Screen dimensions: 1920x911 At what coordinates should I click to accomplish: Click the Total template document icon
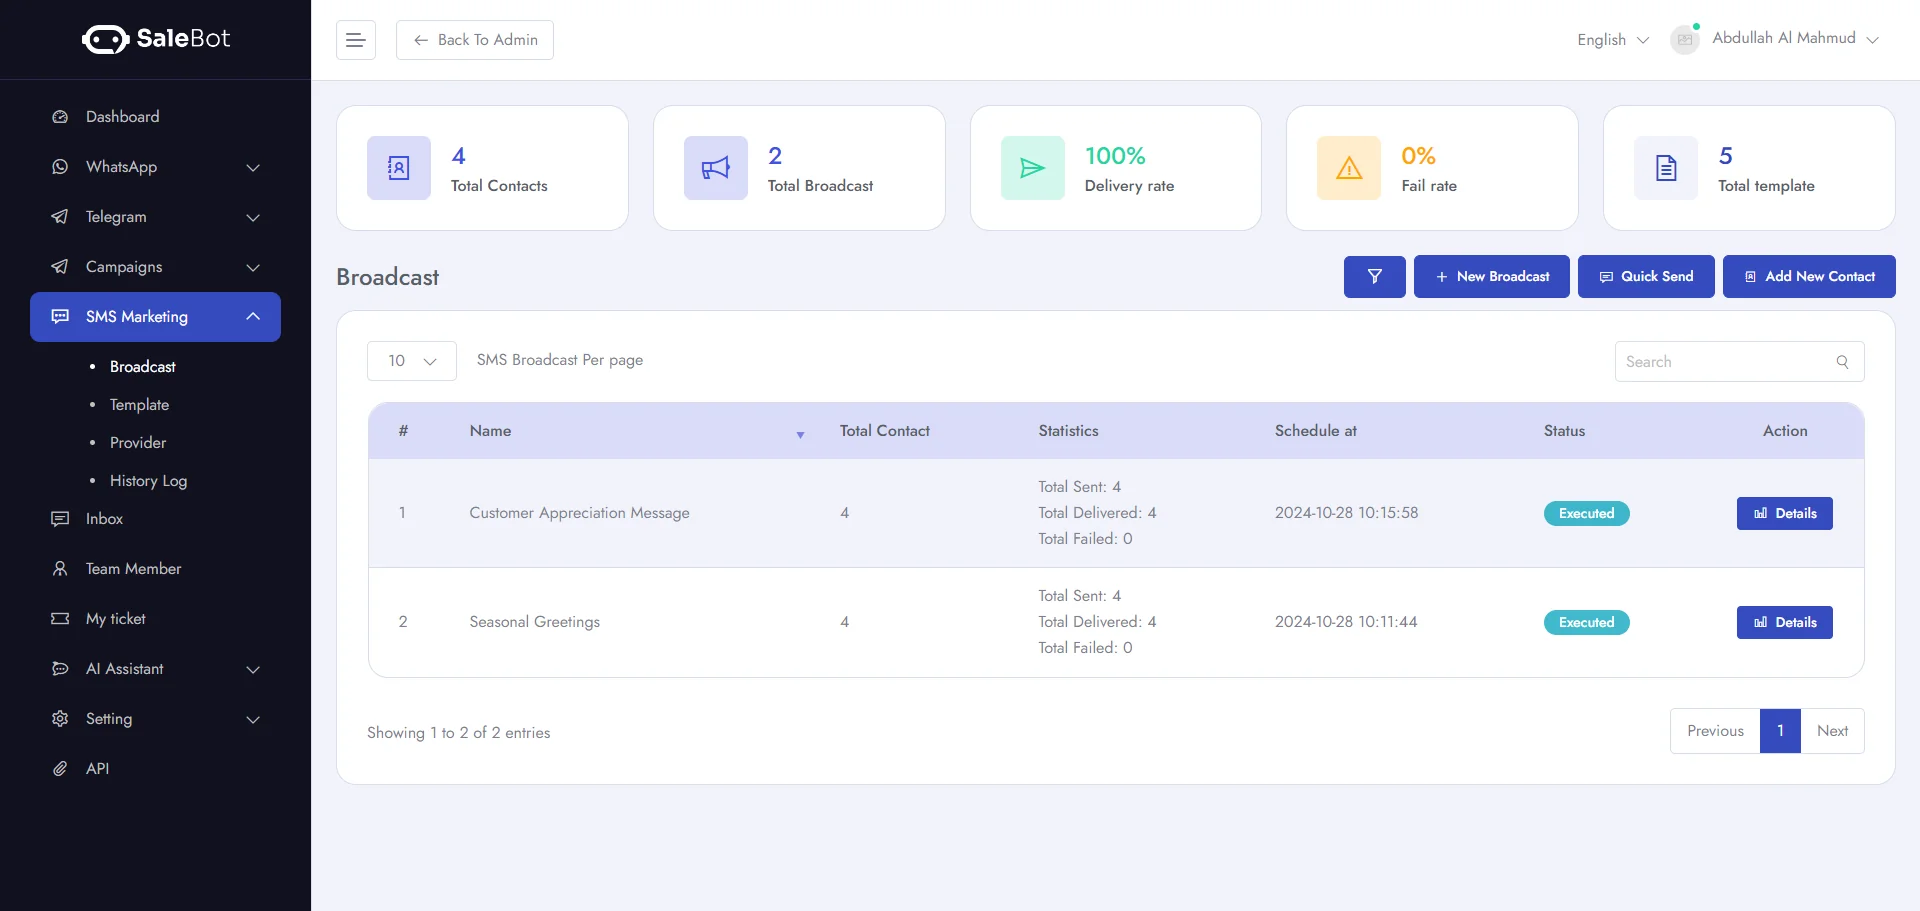click(1665, 168)
